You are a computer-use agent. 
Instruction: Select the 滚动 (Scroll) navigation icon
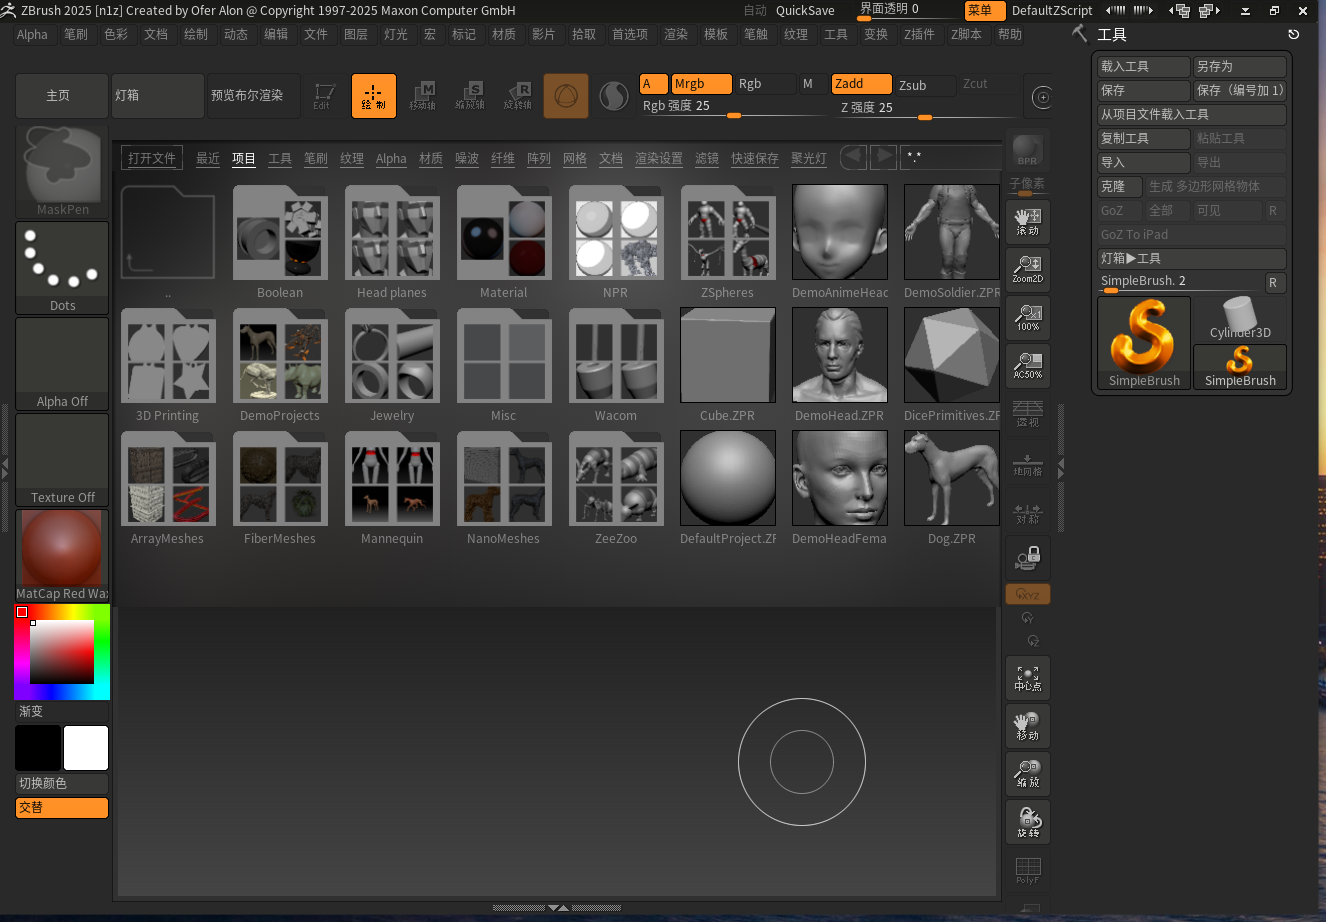pos(1027,222)
